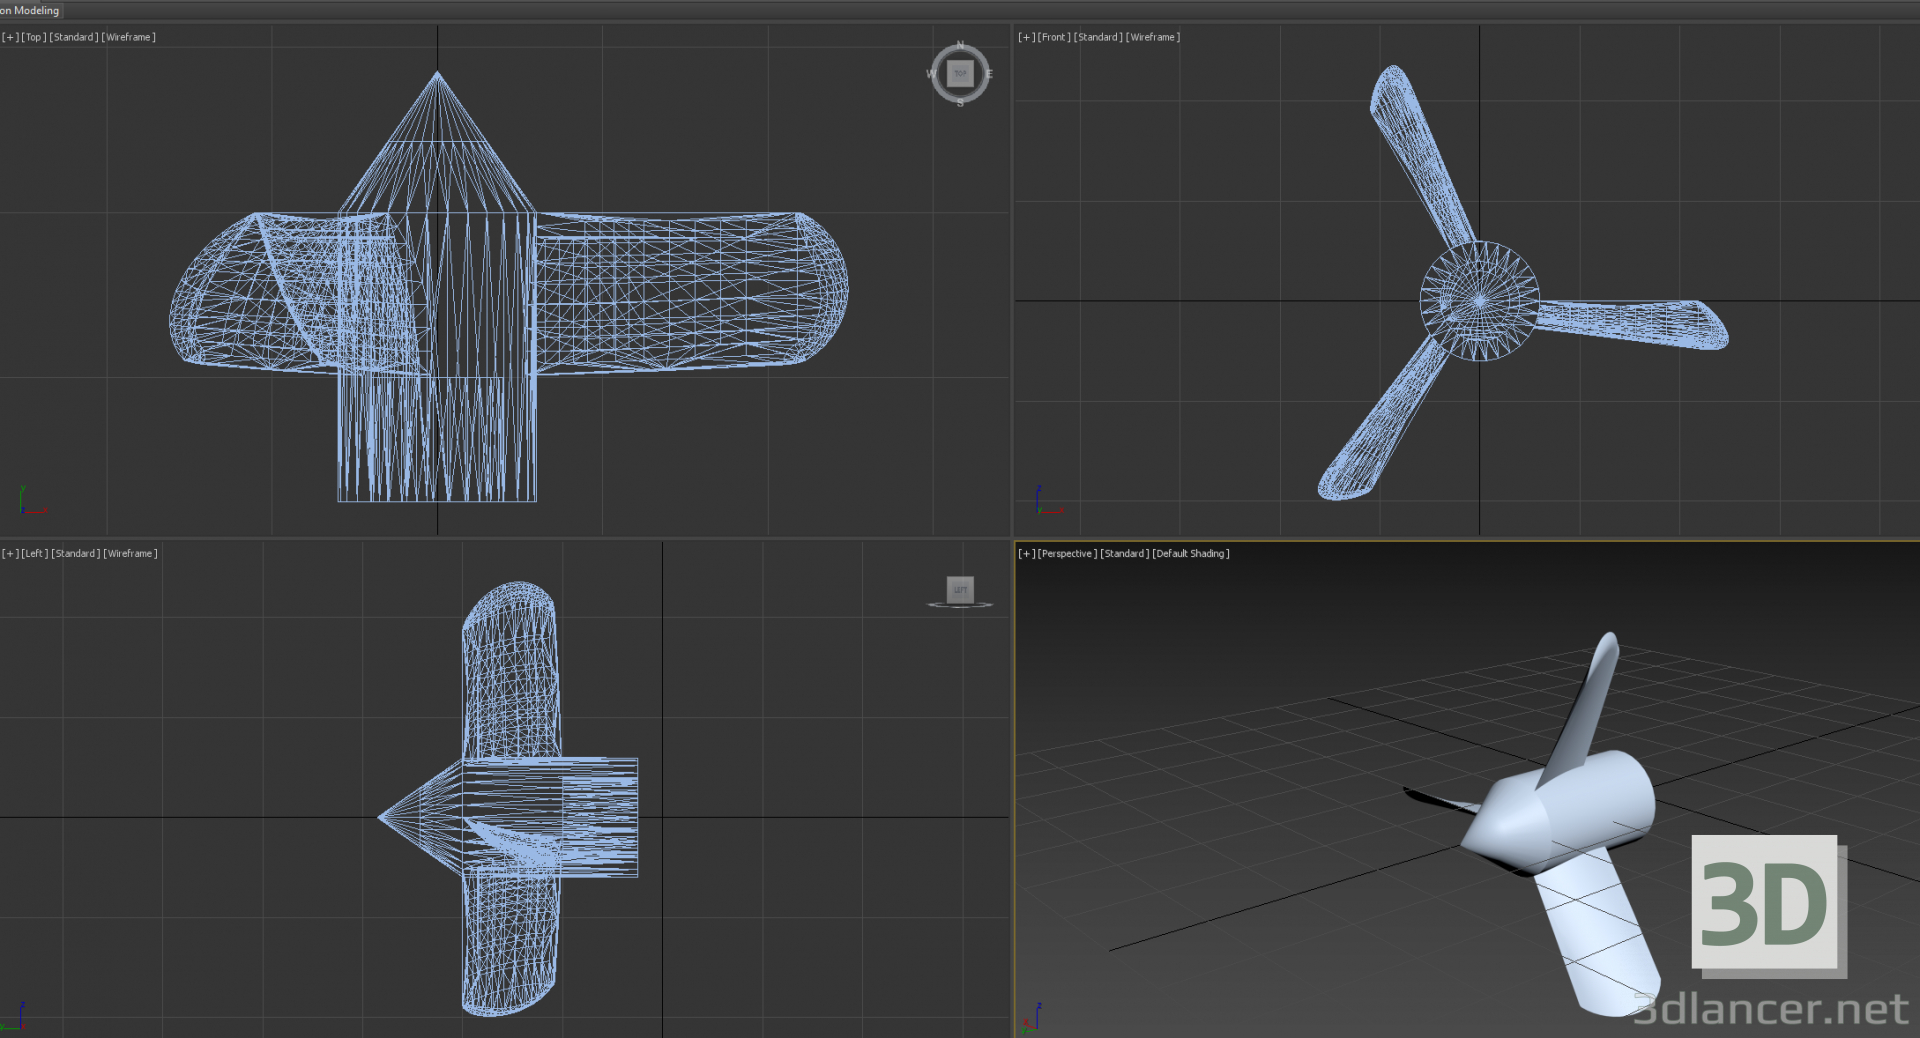Click S on the ViewCube compass
Image resolution: width=1920 pixels, height=1038 pixels.
pos(960,102)
